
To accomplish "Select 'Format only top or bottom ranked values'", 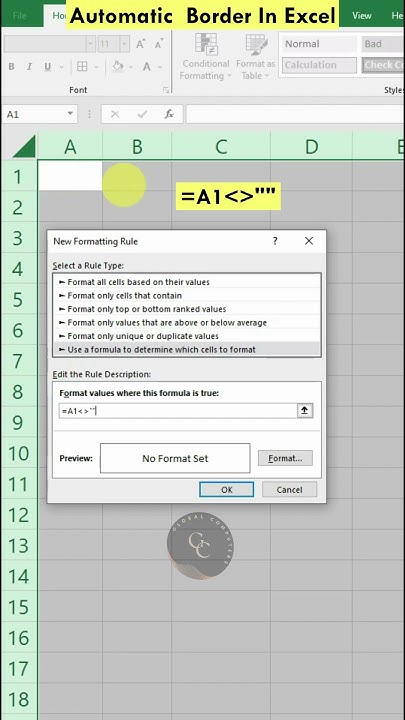I will coord(187,309).
